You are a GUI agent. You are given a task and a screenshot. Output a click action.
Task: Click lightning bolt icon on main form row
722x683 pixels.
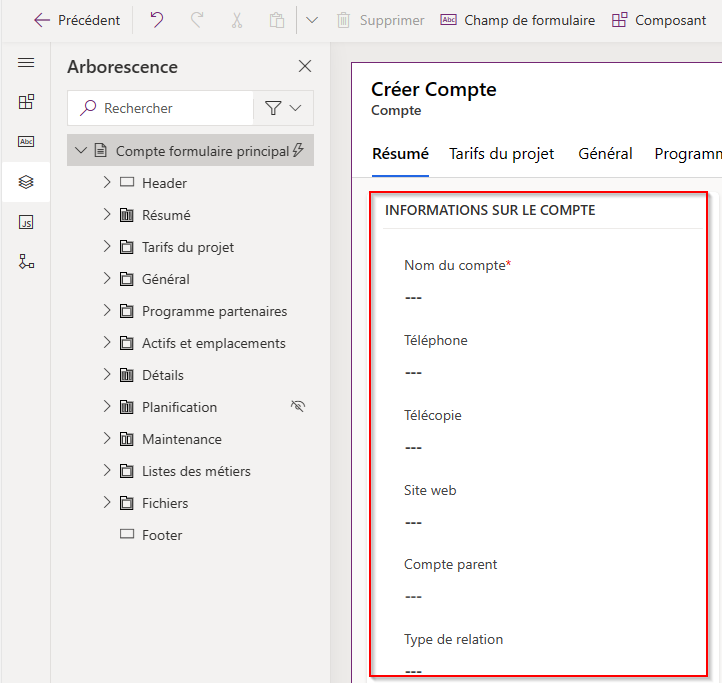[x=298, y=150]
